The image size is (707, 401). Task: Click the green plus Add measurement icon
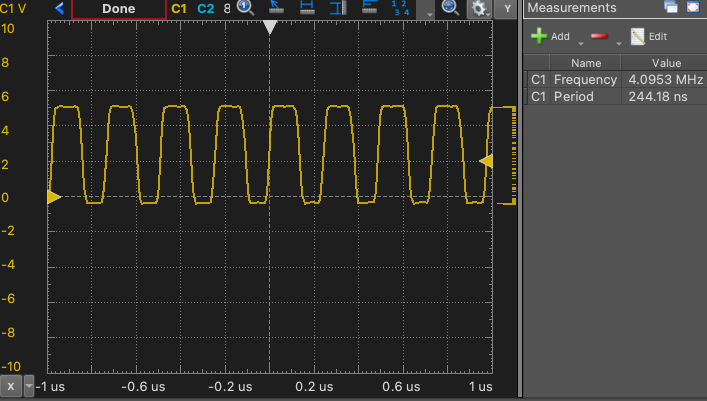[x=539, y=36]
